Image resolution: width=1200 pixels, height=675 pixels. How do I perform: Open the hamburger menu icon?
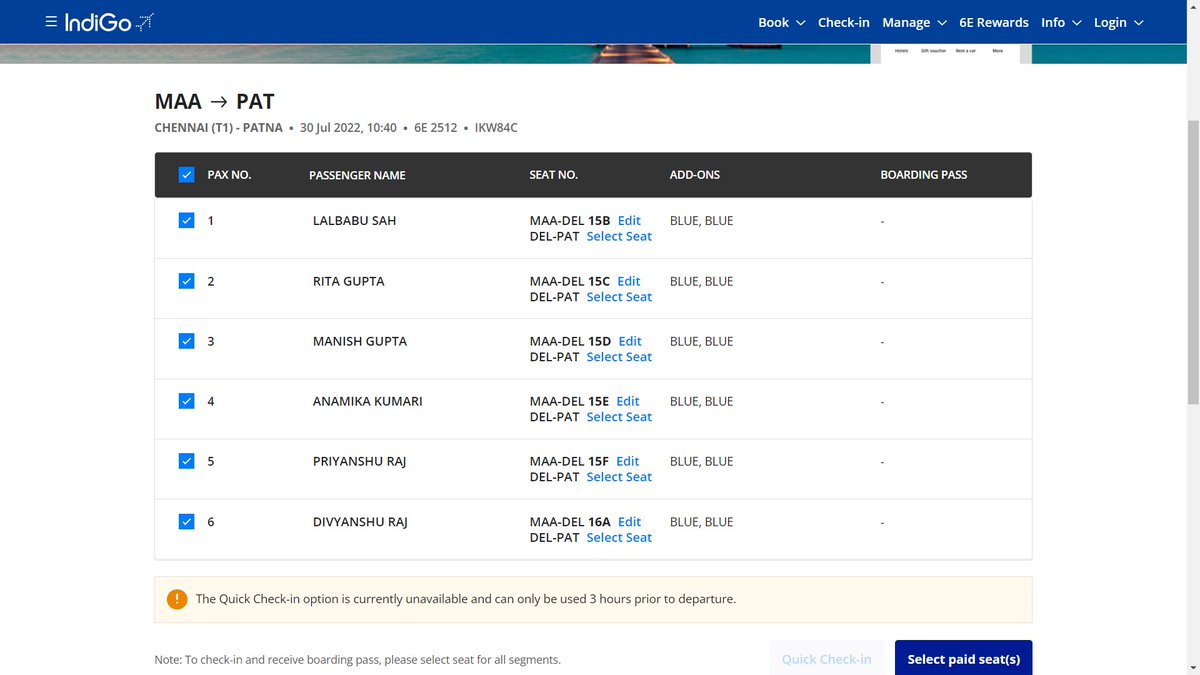point(51,22)
